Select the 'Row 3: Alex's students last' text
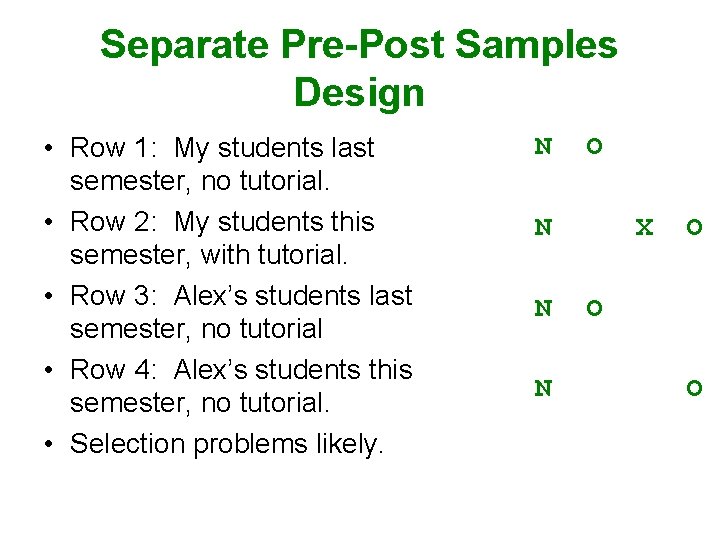Screen dimensions: 720x540 tap(241, 296)
